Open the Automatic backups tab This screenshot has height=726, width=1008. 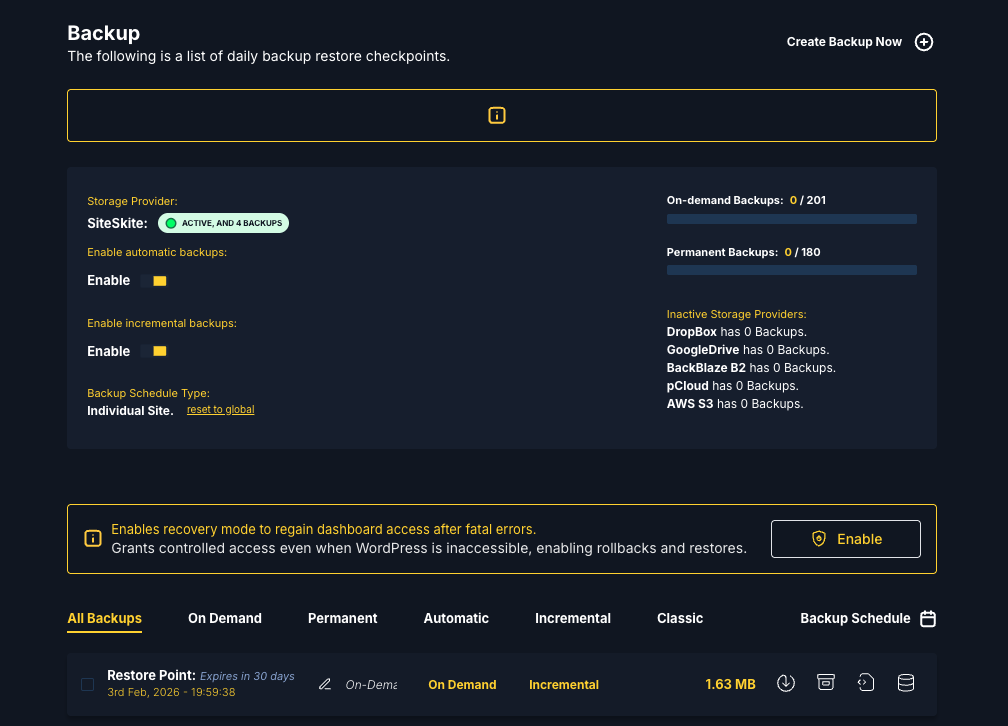[456, 619]
